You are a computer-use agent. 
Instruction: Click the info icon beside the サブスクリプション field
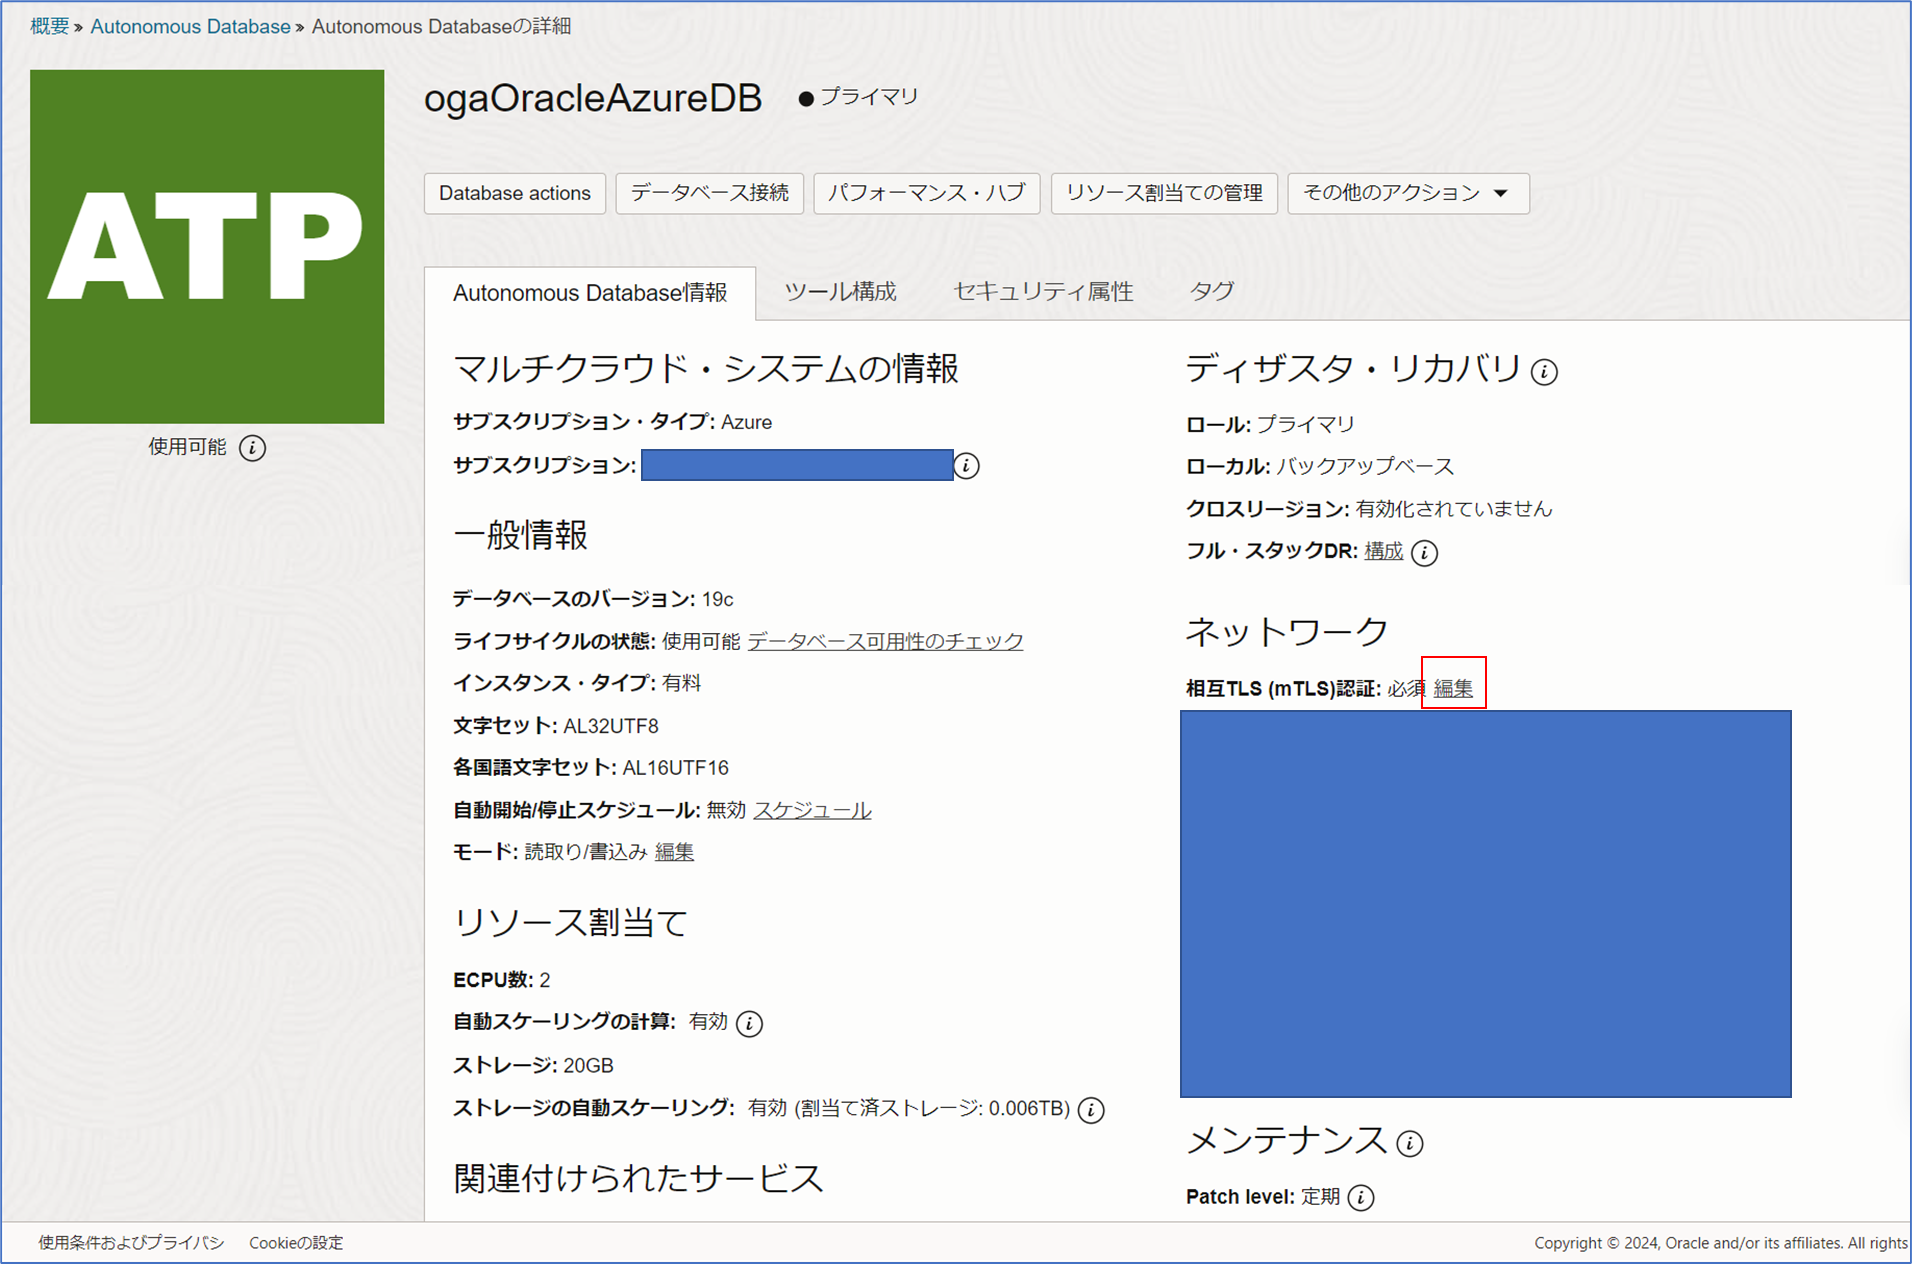coord(966,466)
